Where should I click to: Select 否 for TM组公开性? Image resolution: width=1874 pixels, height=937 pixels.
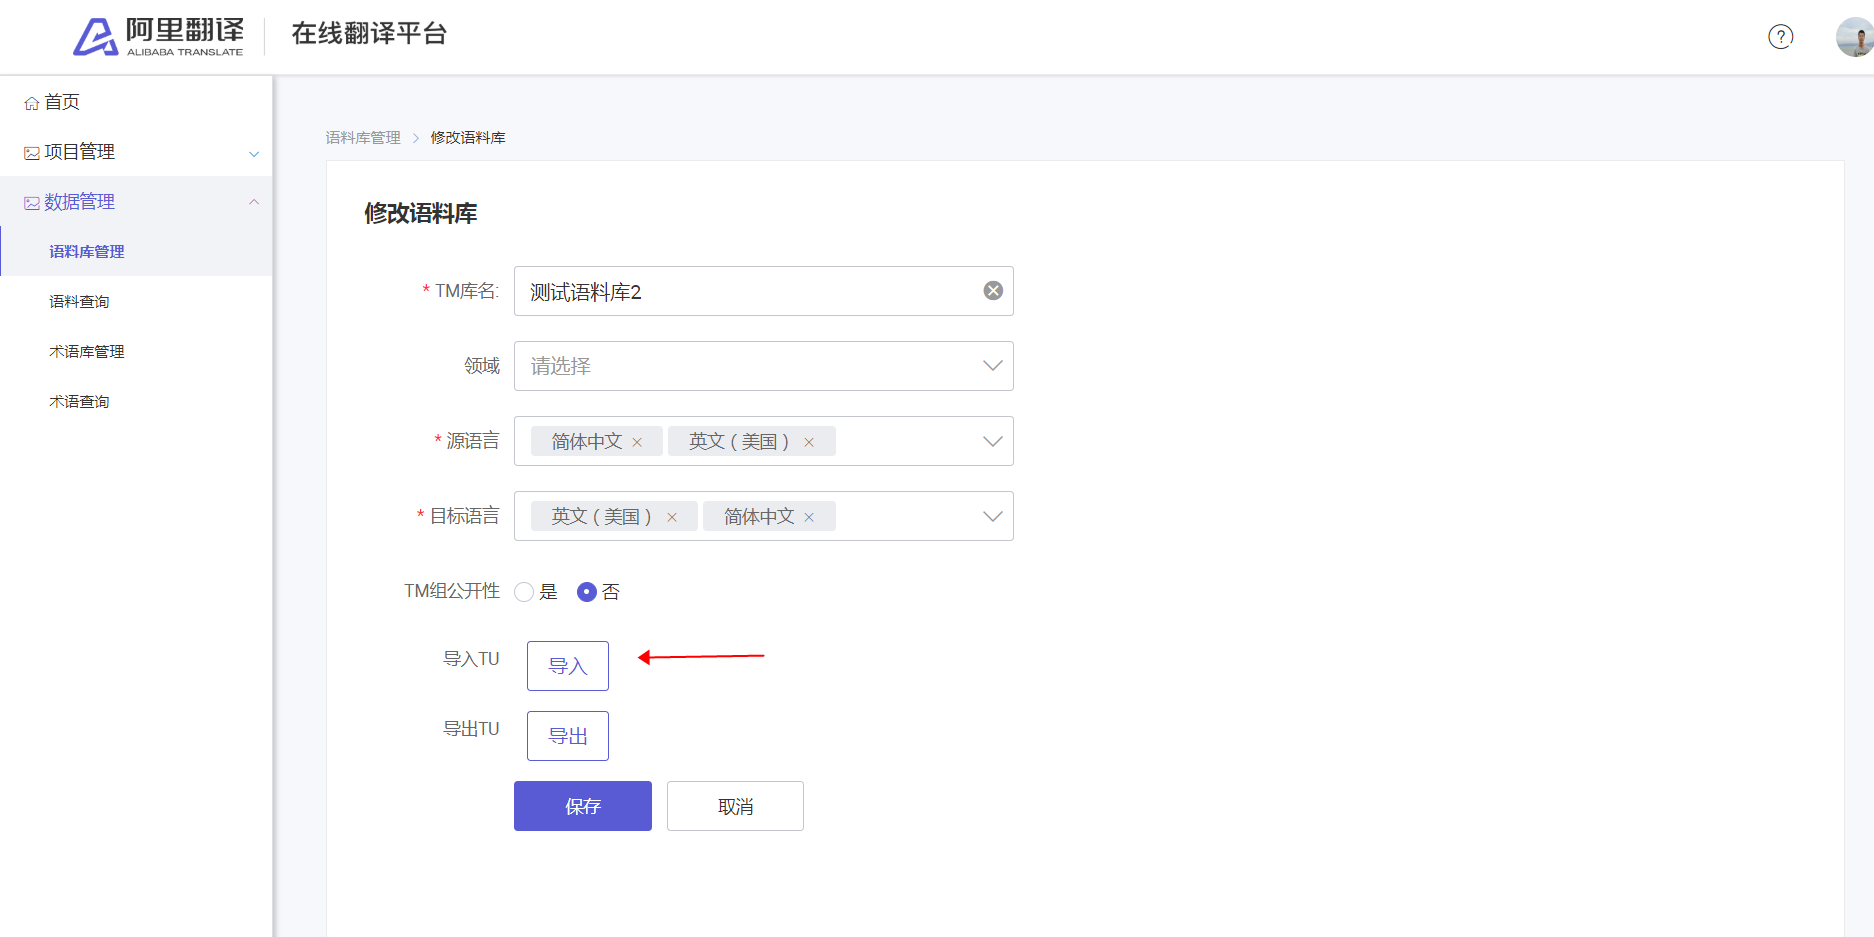point(587,592)
